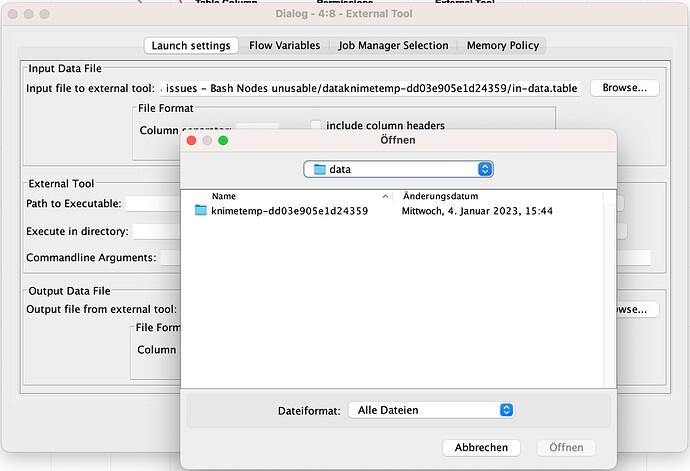Click the folder icon in data dropdown
The height and width of the screenshot is (471, 690).
coord(319,169)
